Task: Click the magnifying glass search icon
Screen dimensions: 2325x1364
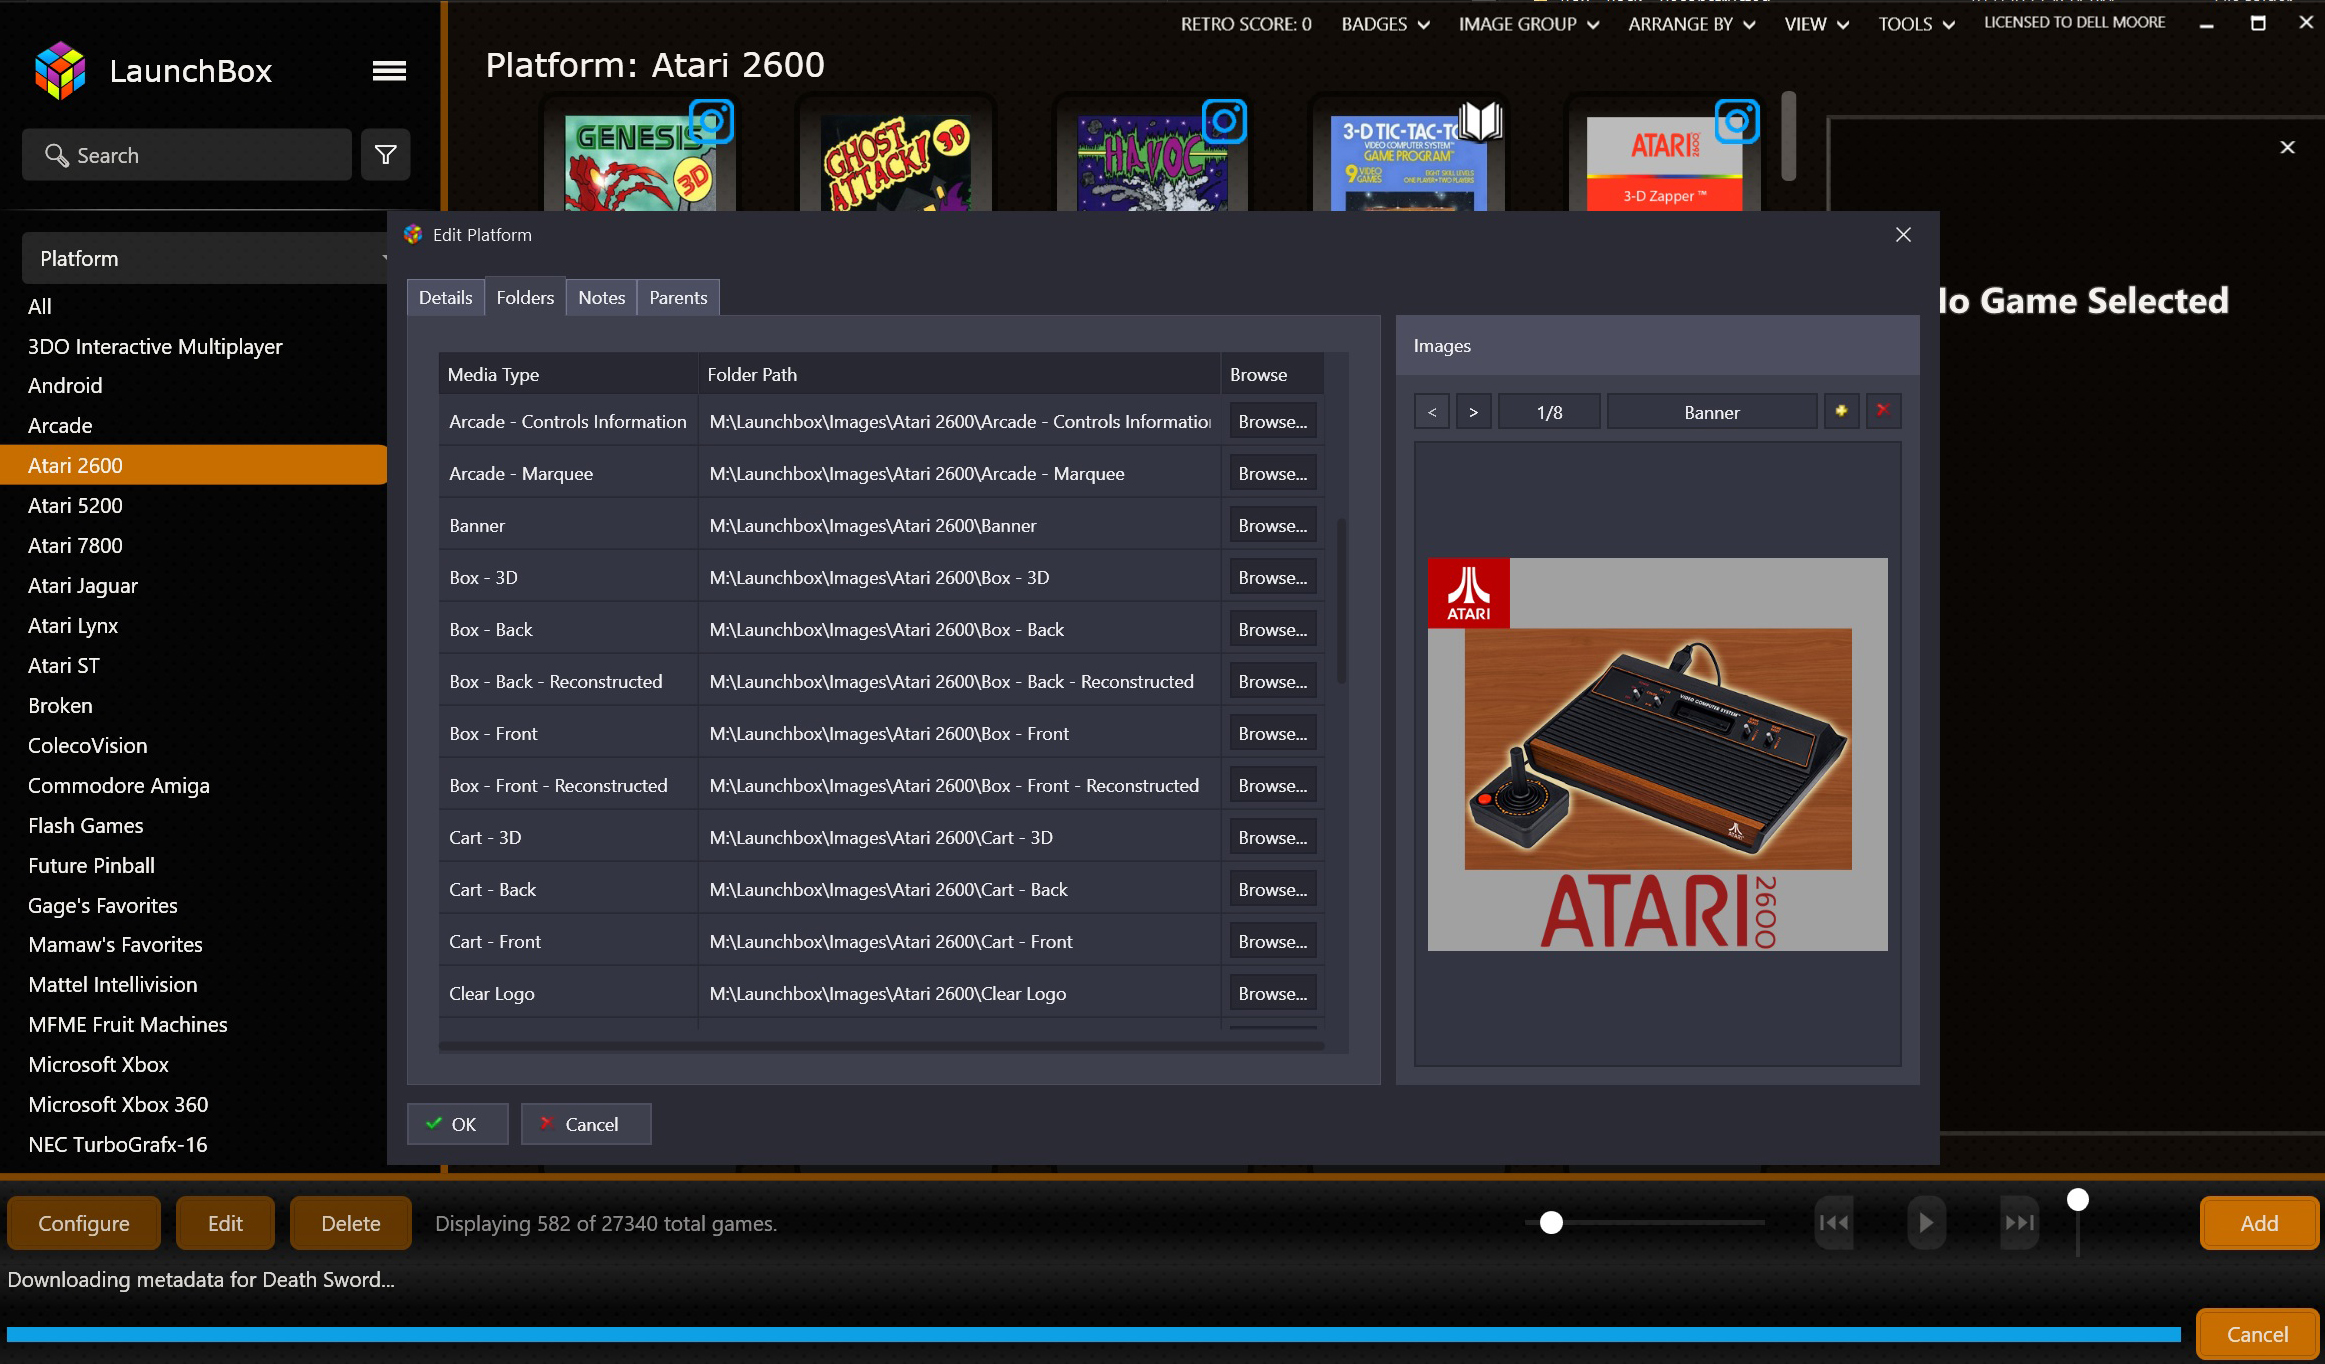Action: (57, 155)
